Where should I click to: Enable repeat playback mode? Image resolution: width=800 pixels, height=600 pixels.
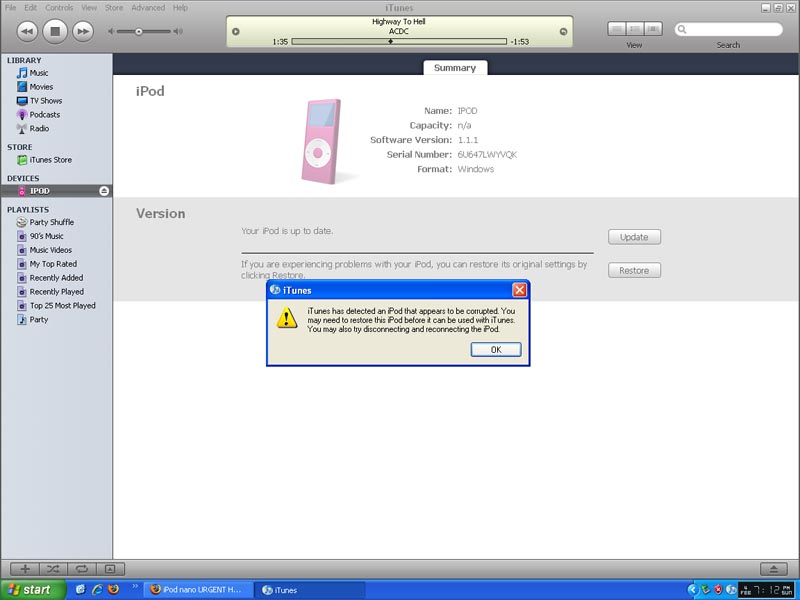(81, 569)
